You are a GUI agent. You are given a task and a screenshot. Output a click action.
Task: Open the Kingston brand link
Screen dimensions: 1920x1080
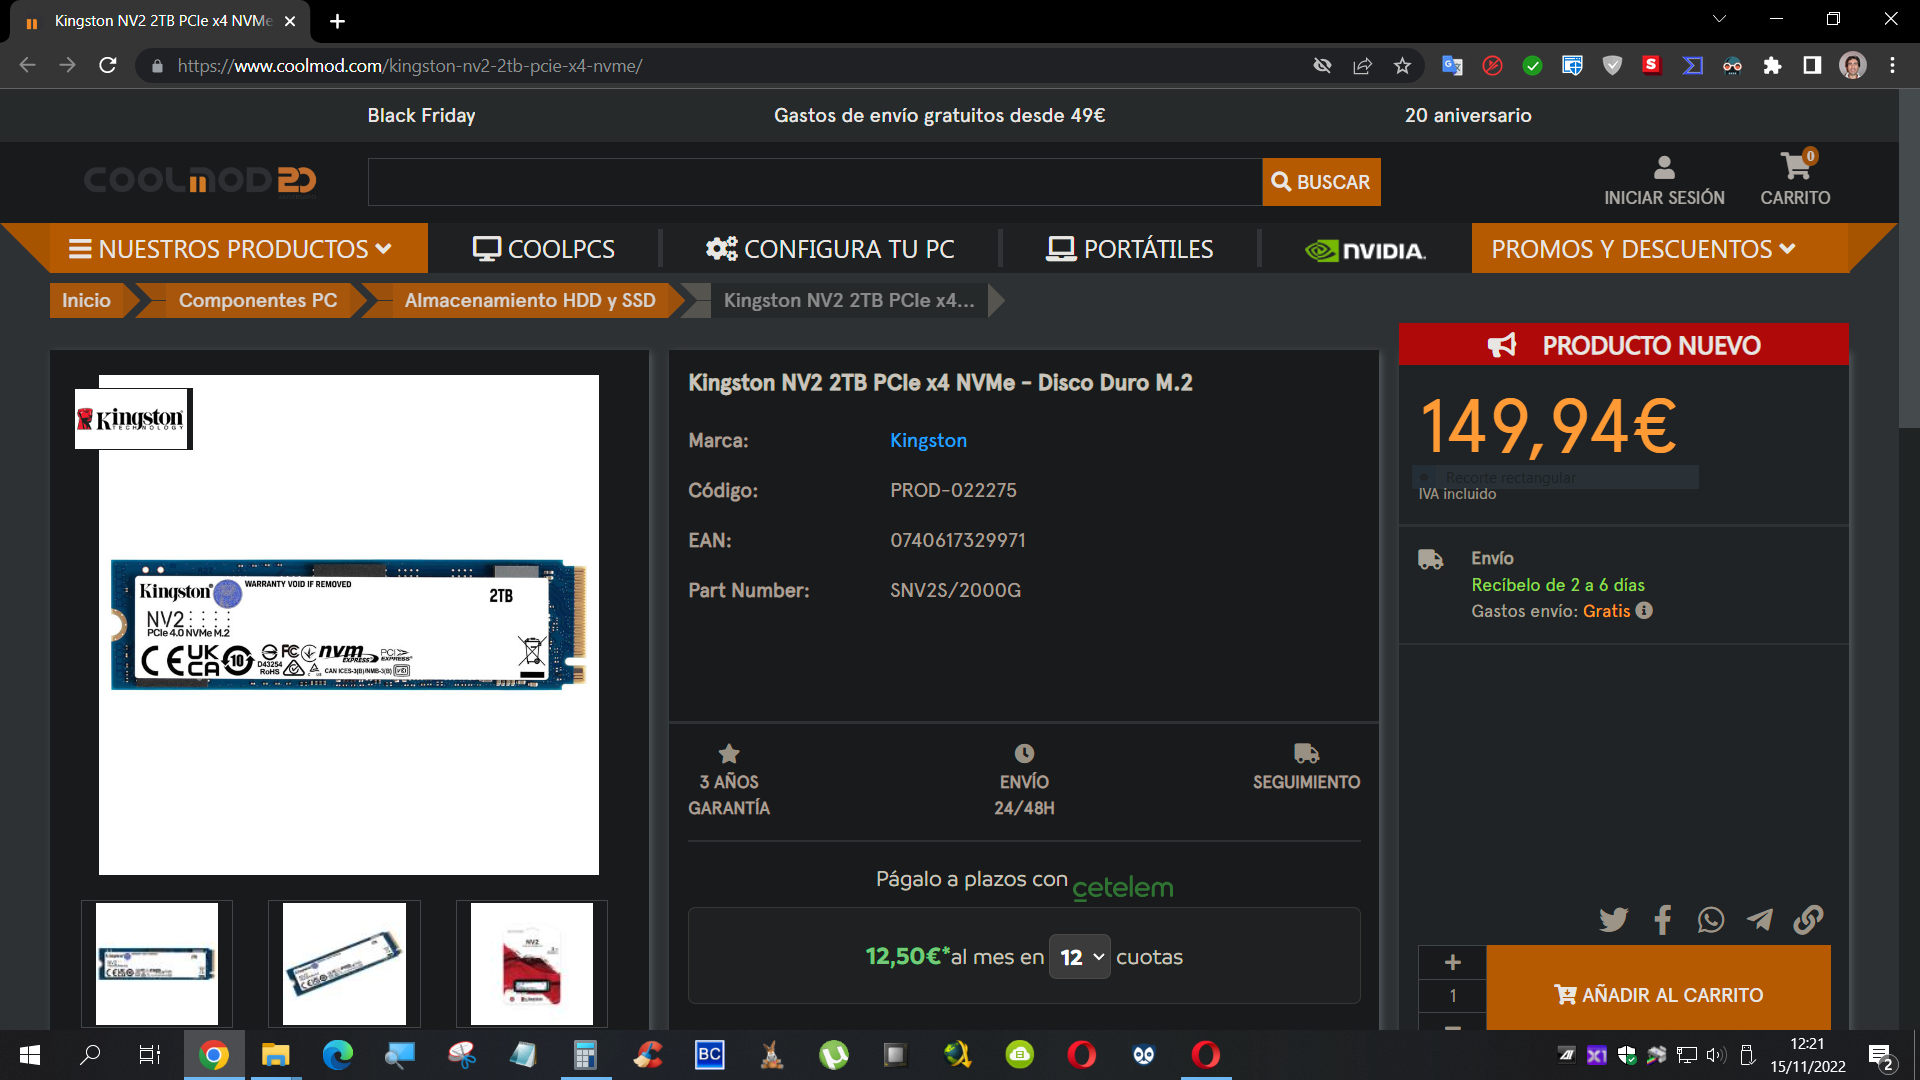pos(928,440)
